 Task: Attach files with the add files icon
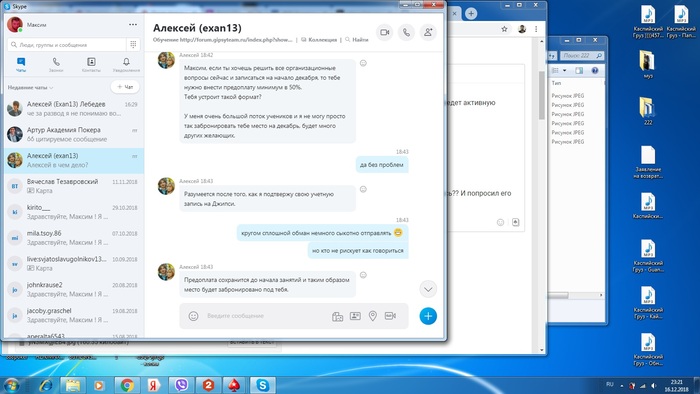click(338, 316)
